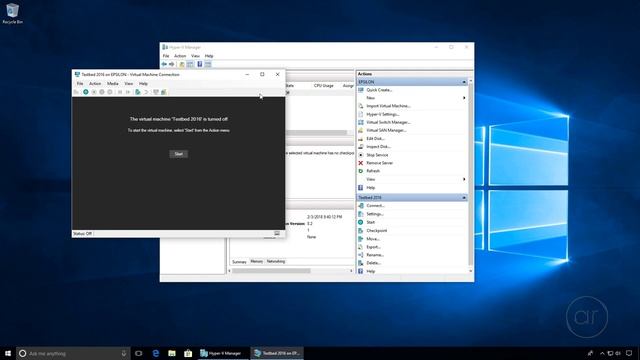Click Edit Disk in the Actions pane
The height and width of the screenshot is (360, 640).
click(375, 139)
